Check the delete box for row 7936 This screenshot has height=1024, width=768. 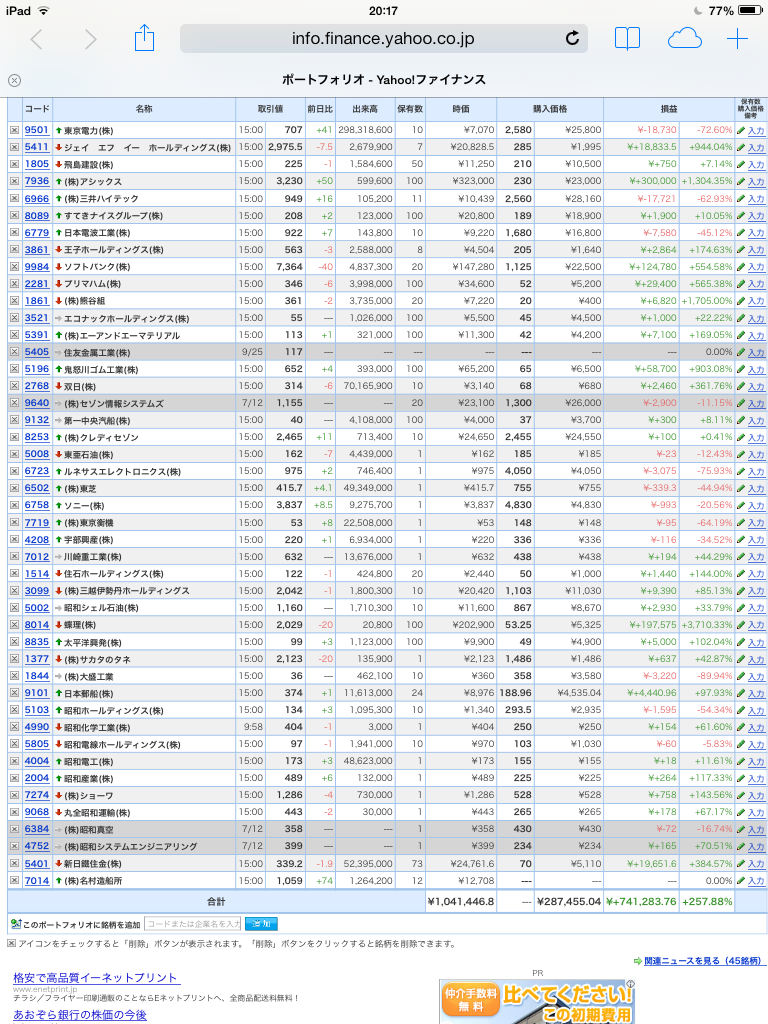click(x=14, y=181)
